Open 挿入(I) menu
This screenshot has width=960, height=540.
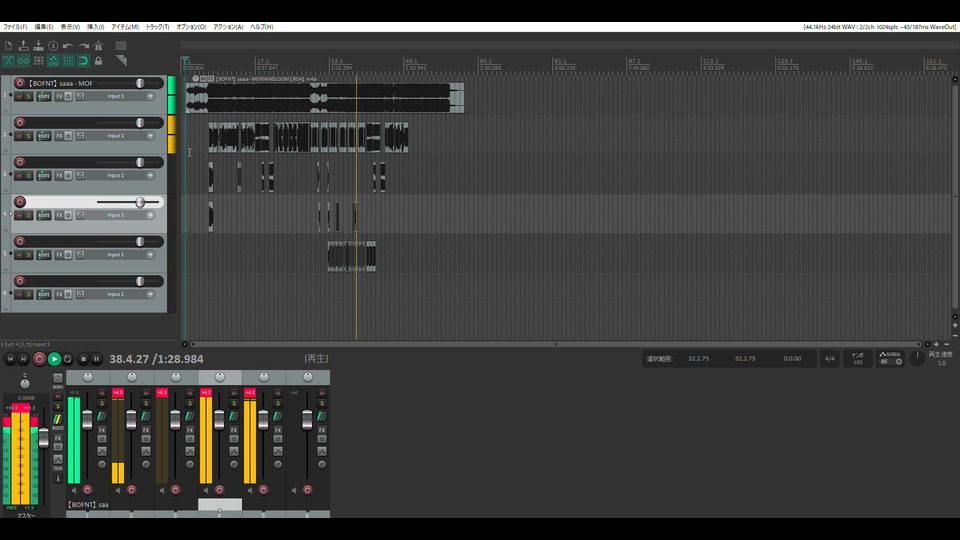[x=96, y=27]
